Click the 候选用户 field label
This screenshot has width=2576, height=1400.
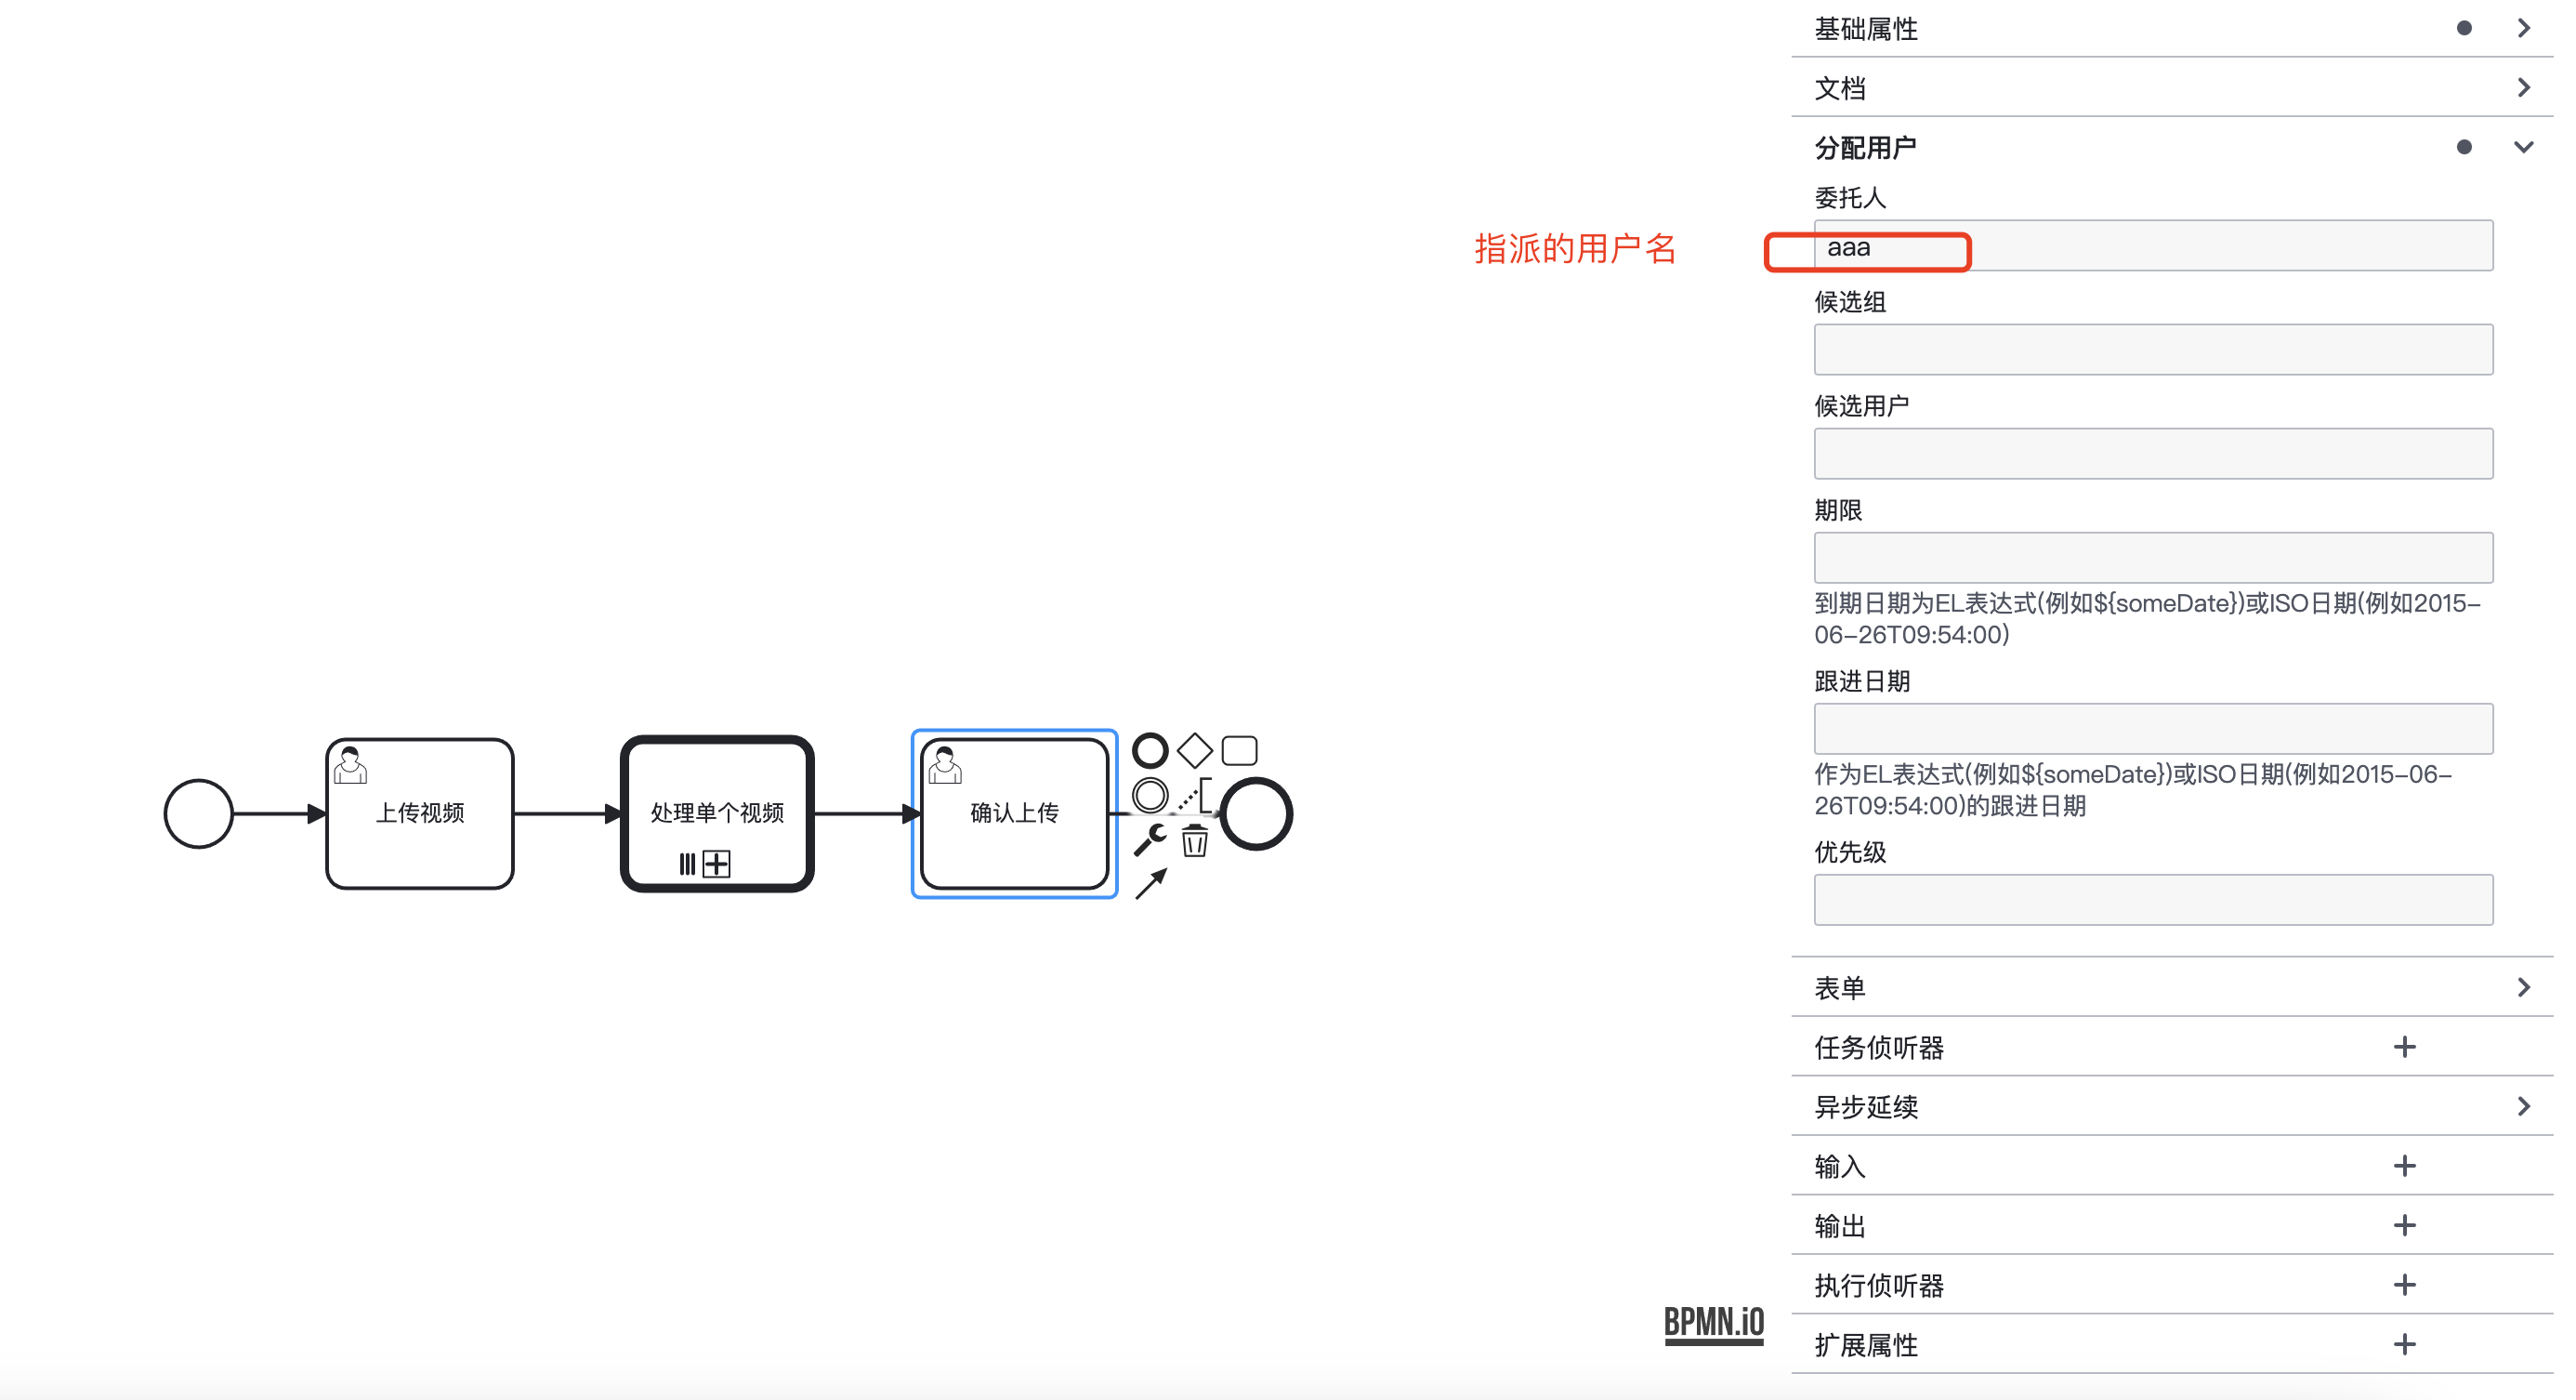(1862, 406)
